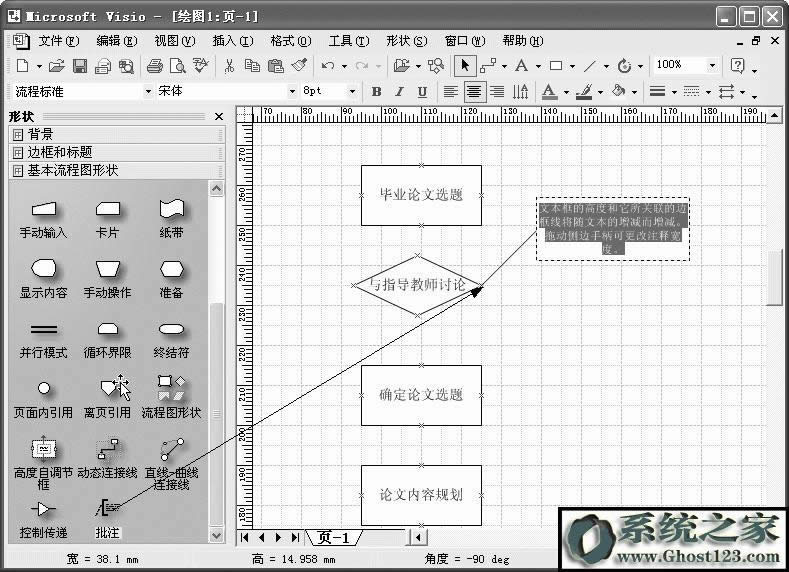The height and width of the screenshot is (572, 789).
Task: Click the 确定论文选题 rectangle on canvas
Action: (x=421, y=395)
